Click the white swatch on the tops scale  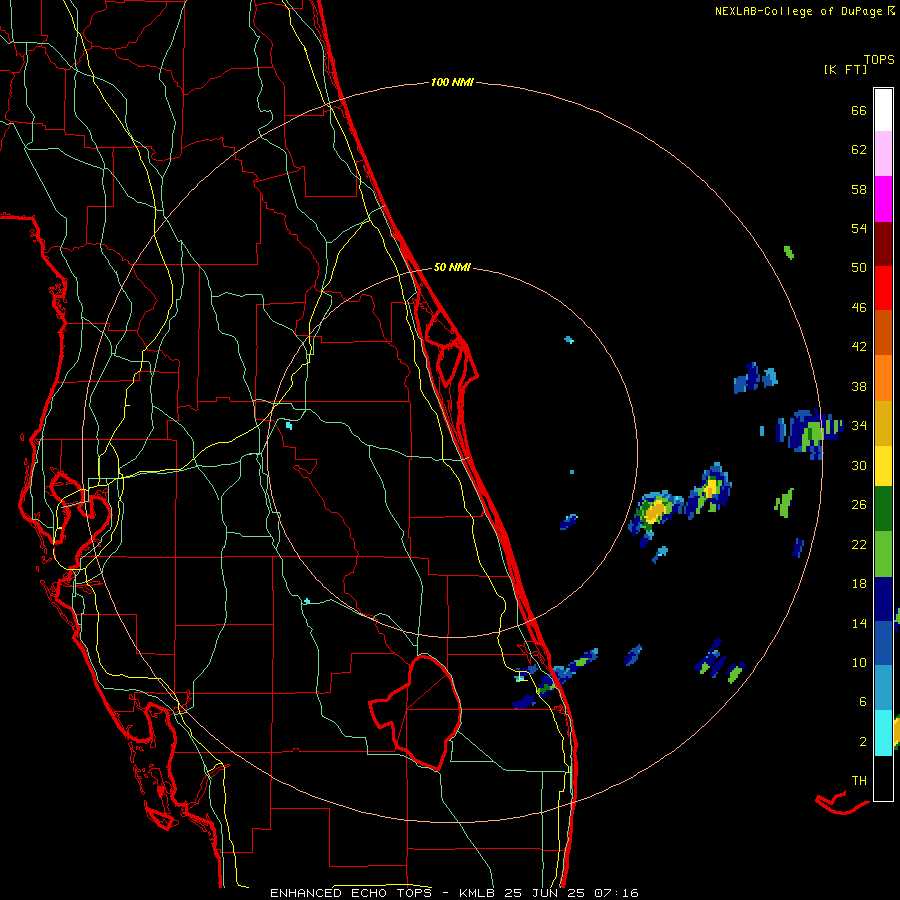(x=883, y=110)
